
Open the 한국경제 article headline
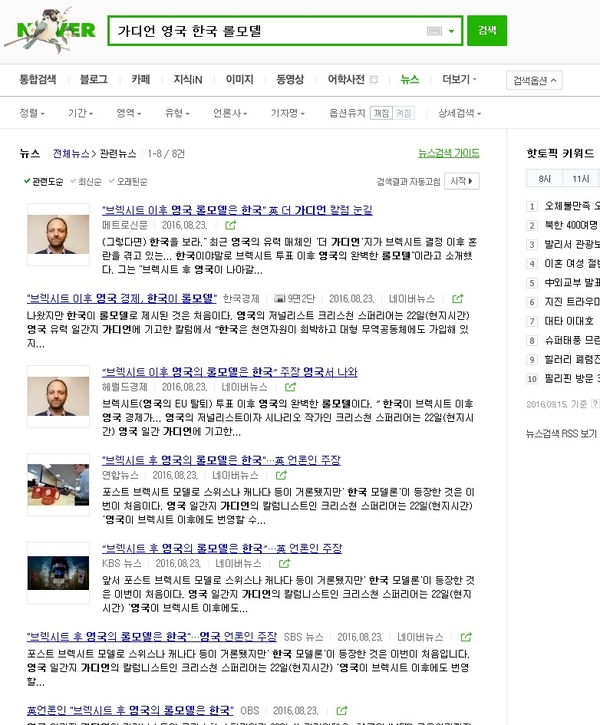pyautogui.click(x=122, y=299)
